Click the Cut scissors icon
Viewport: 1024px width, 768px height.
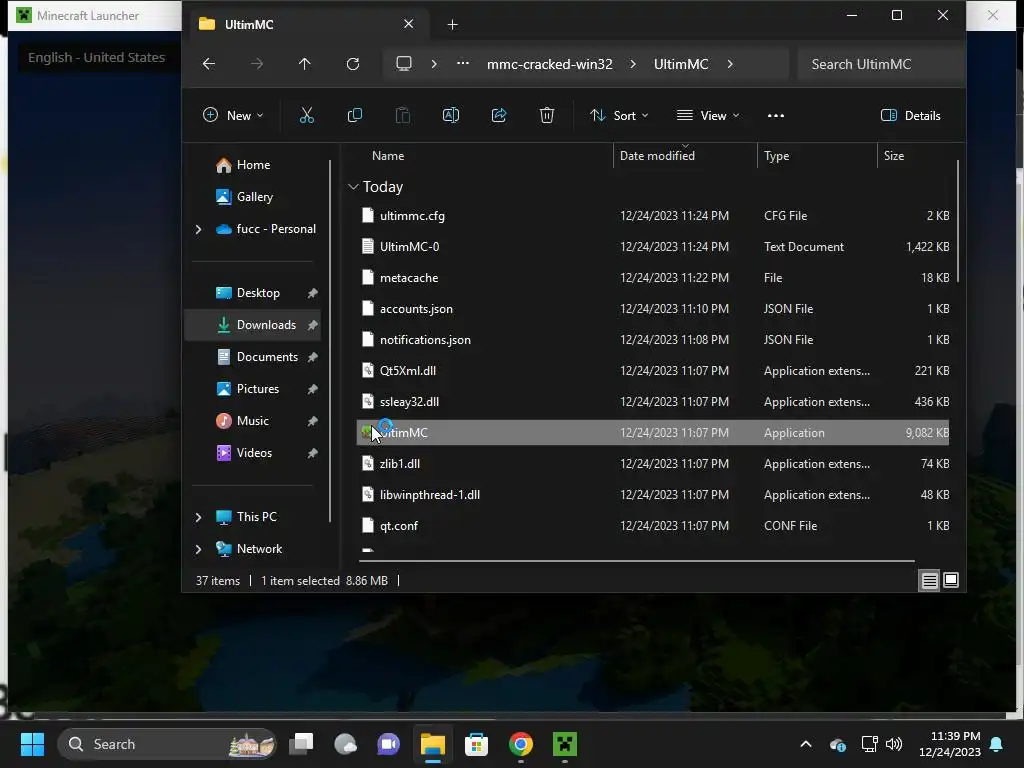click(306, 116)
